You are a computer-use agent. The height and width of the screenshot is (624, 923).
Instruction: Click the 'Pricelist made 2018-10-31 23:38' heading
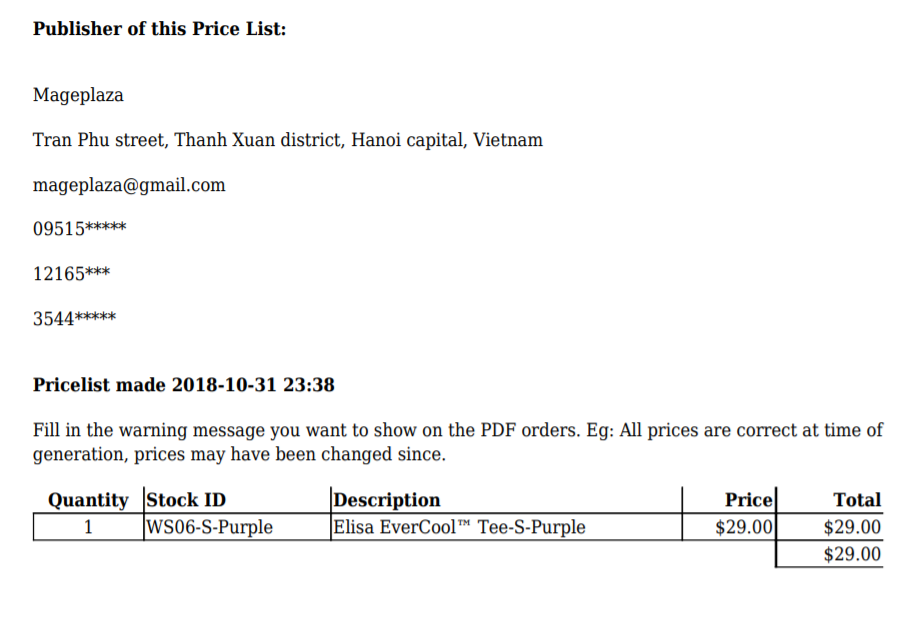pyautogui.click(x=184, y=385)
